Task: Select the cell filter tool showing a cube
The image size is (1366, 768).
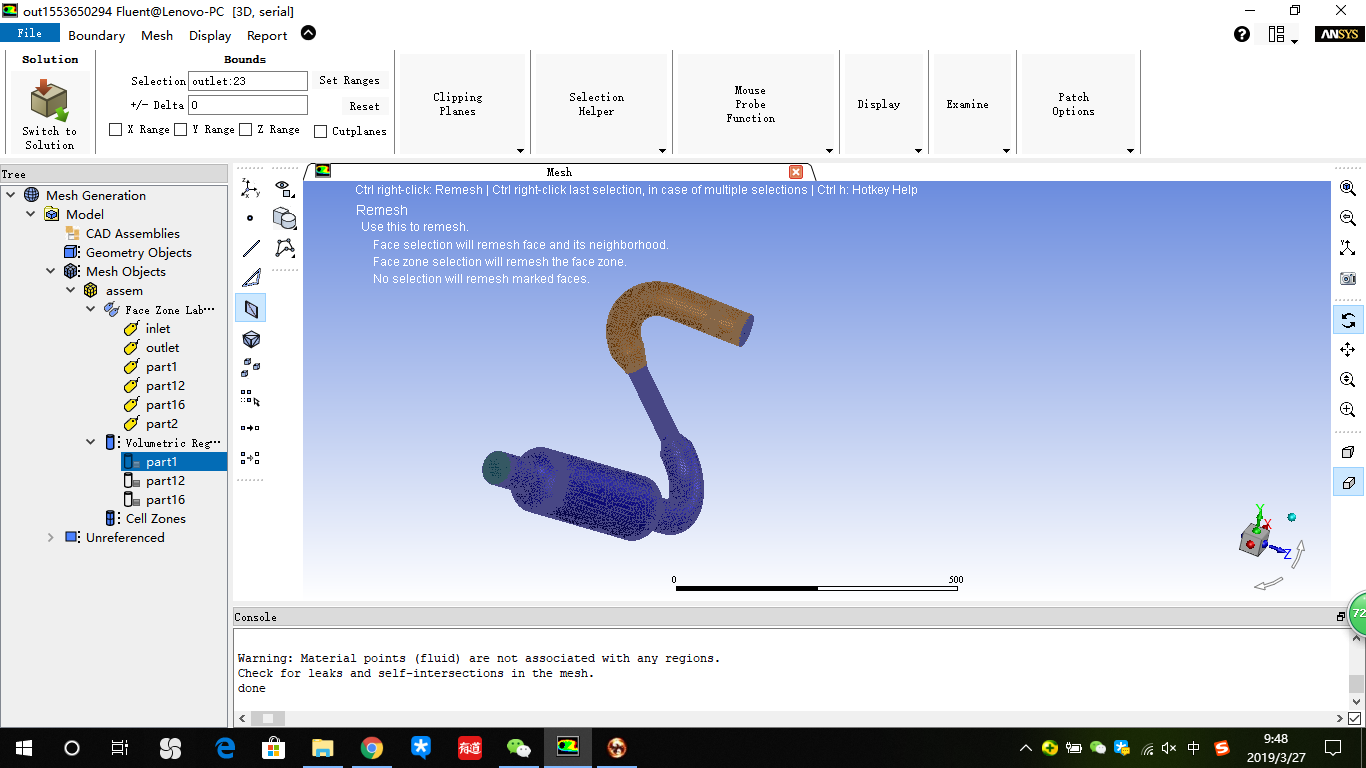Action: (251, 339)
